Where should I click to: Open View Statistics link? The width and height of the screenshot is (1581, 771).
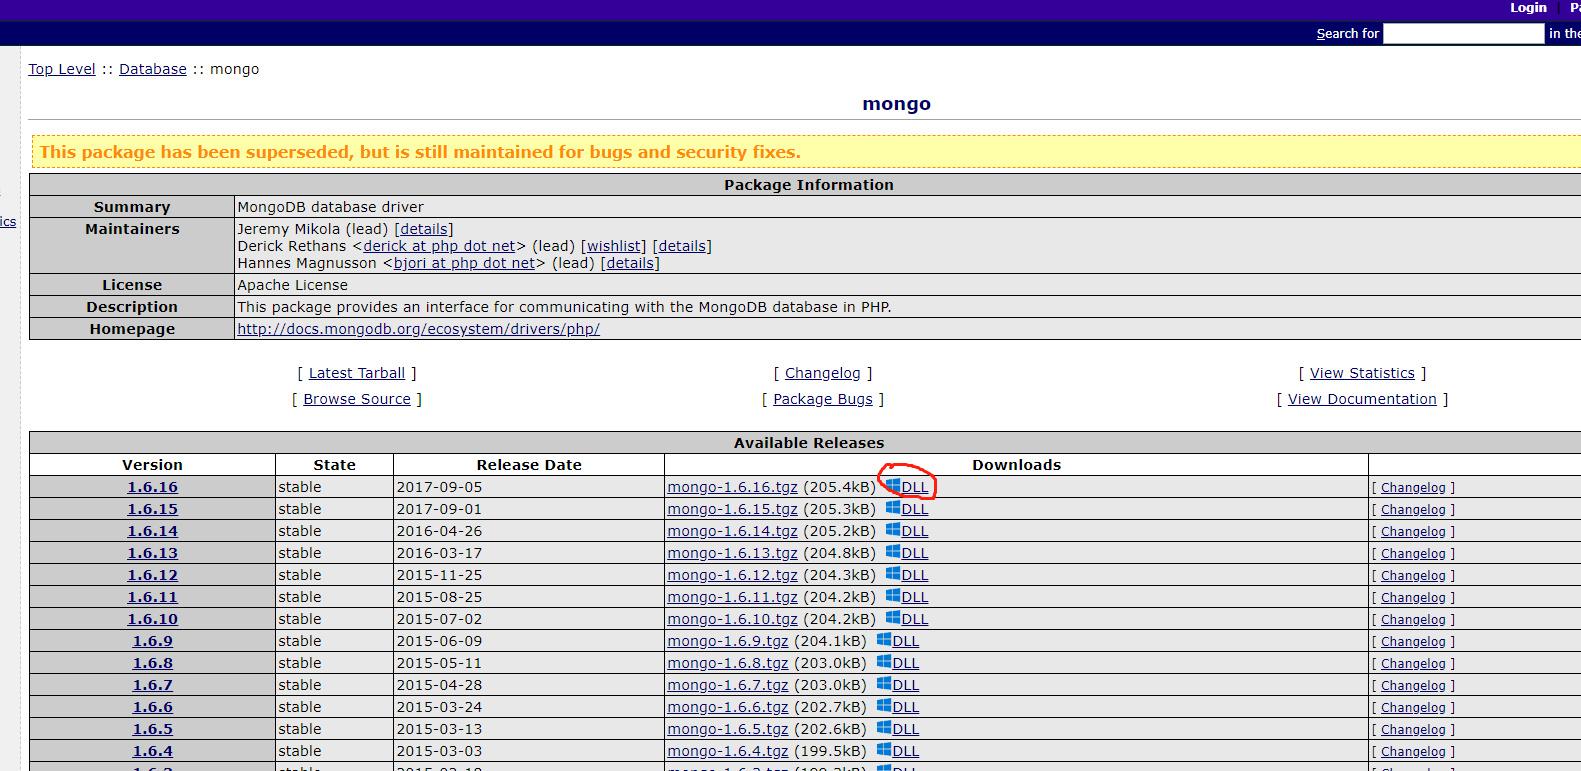point(1362,373)
